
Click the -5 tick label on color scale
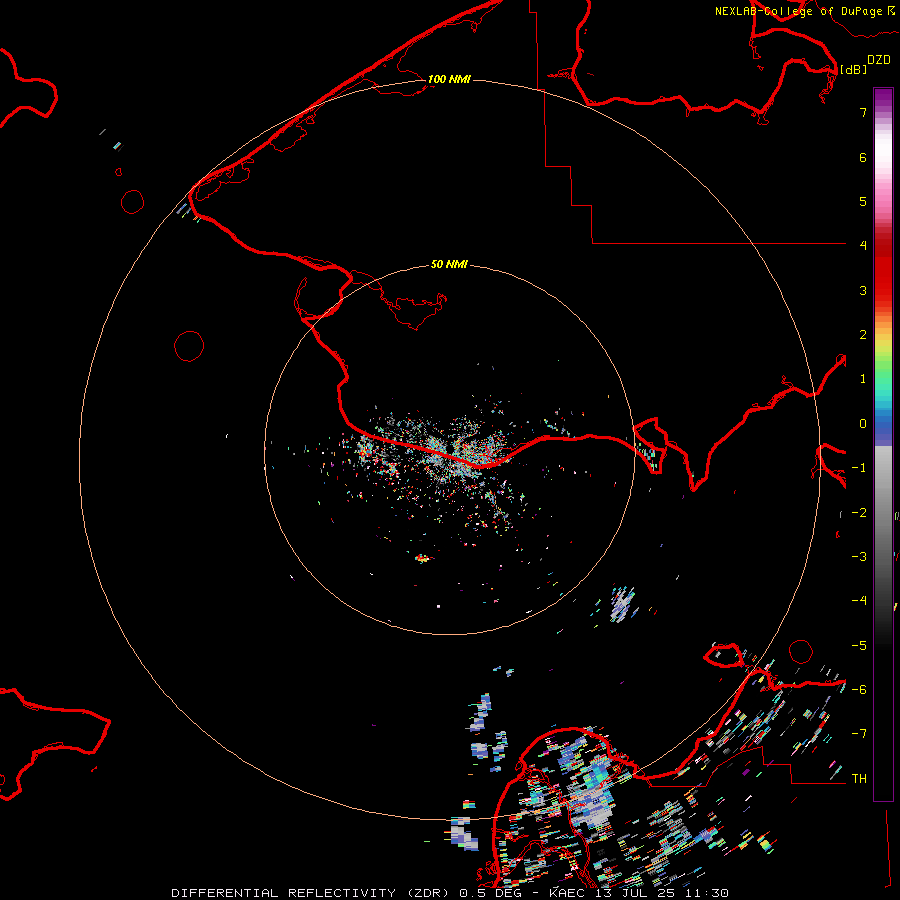point(859,646)
